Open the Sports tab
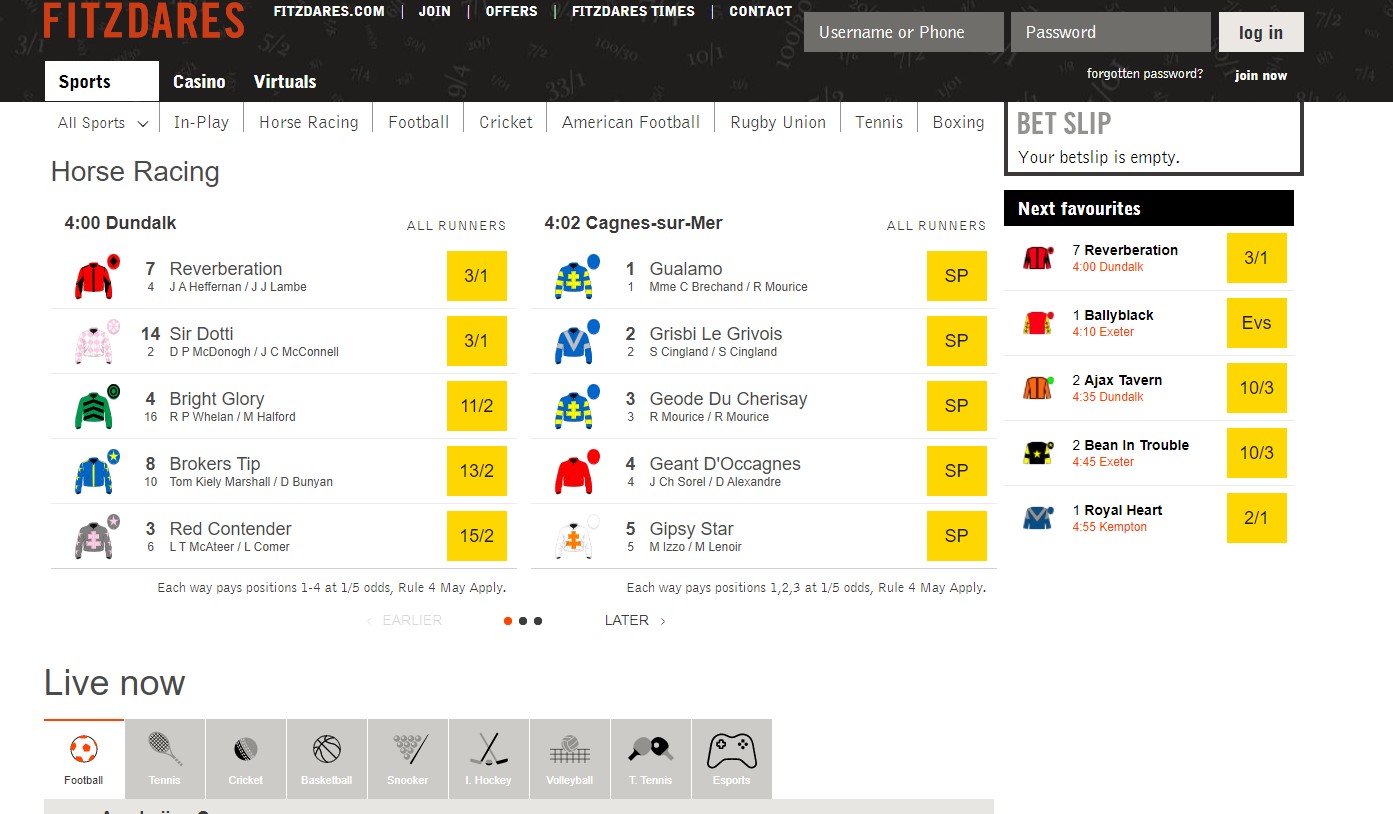The width and height of the screenshot is (1393, 814). click(101, 82)
